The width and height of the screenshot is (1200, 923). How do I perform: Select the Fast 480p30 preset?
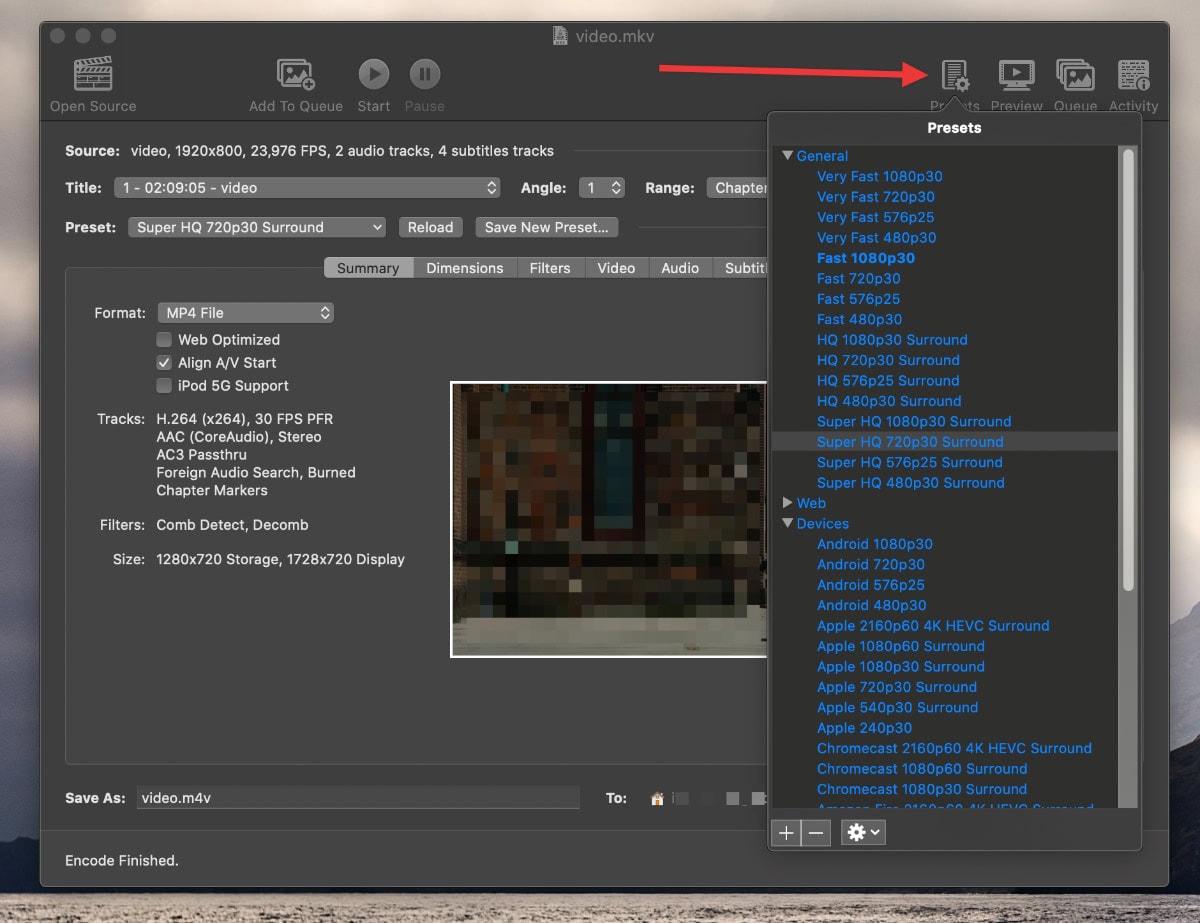860,320
